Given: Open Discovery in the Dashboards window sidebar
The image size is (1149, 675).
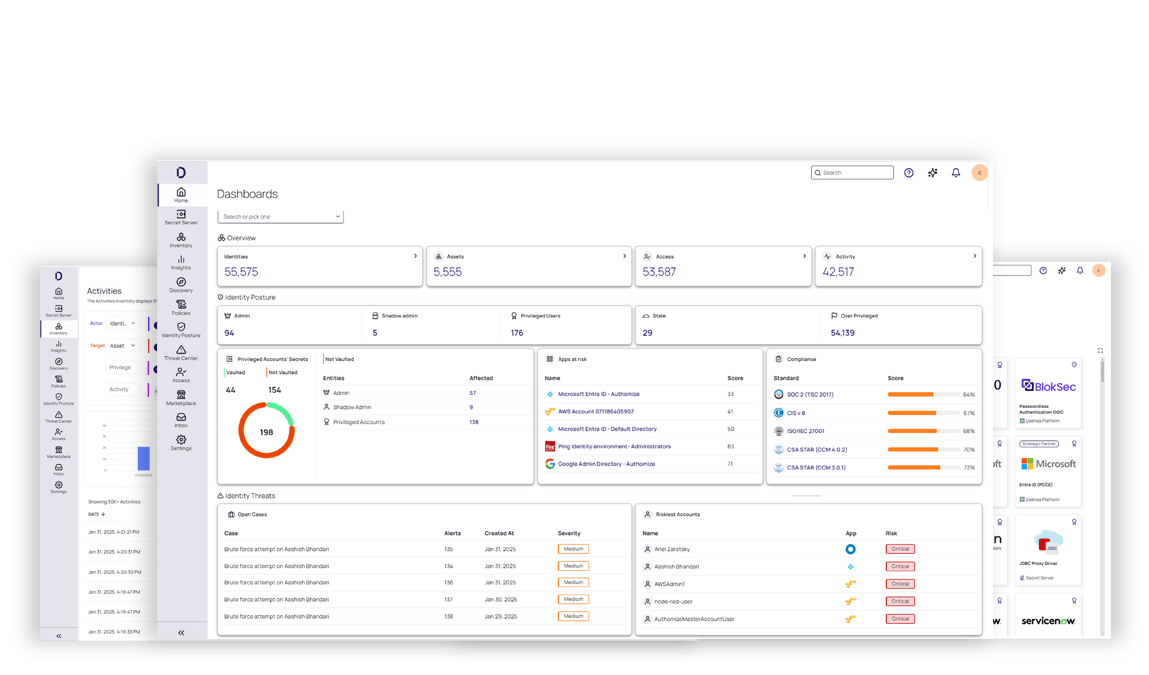Looking at the screenshot, I should (181, 285).
